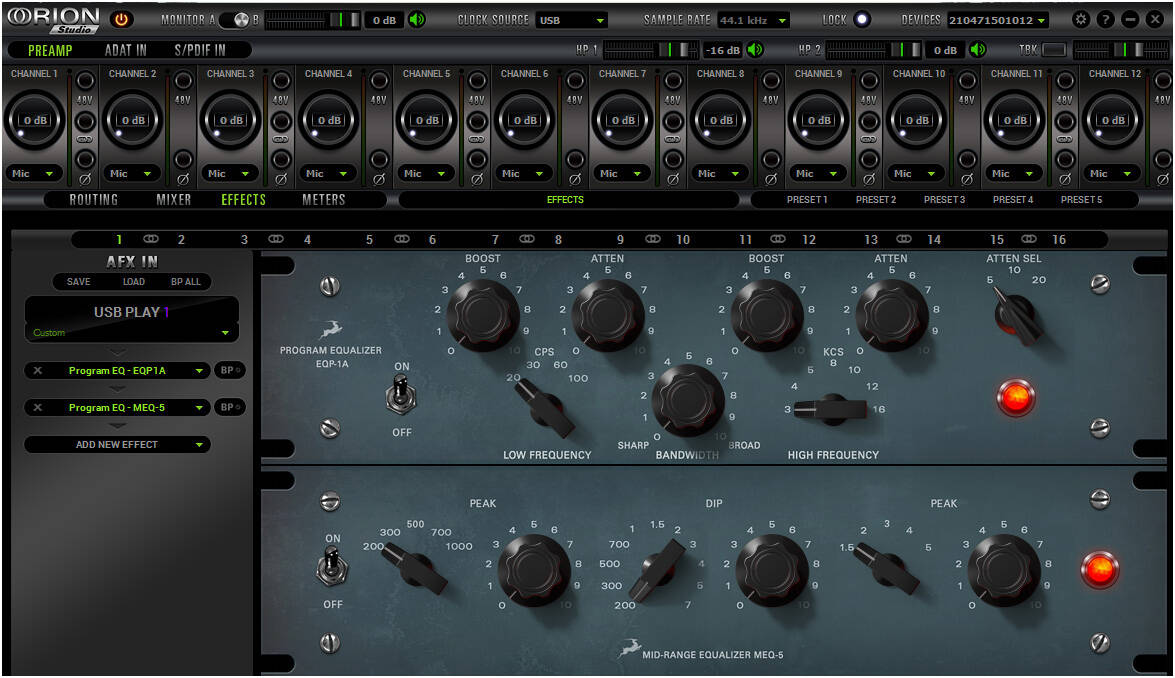The width and height of the screenshot is (1175, 678).
Task: Toggle the TBK talkback switch
Action: tap(1054, 49)
